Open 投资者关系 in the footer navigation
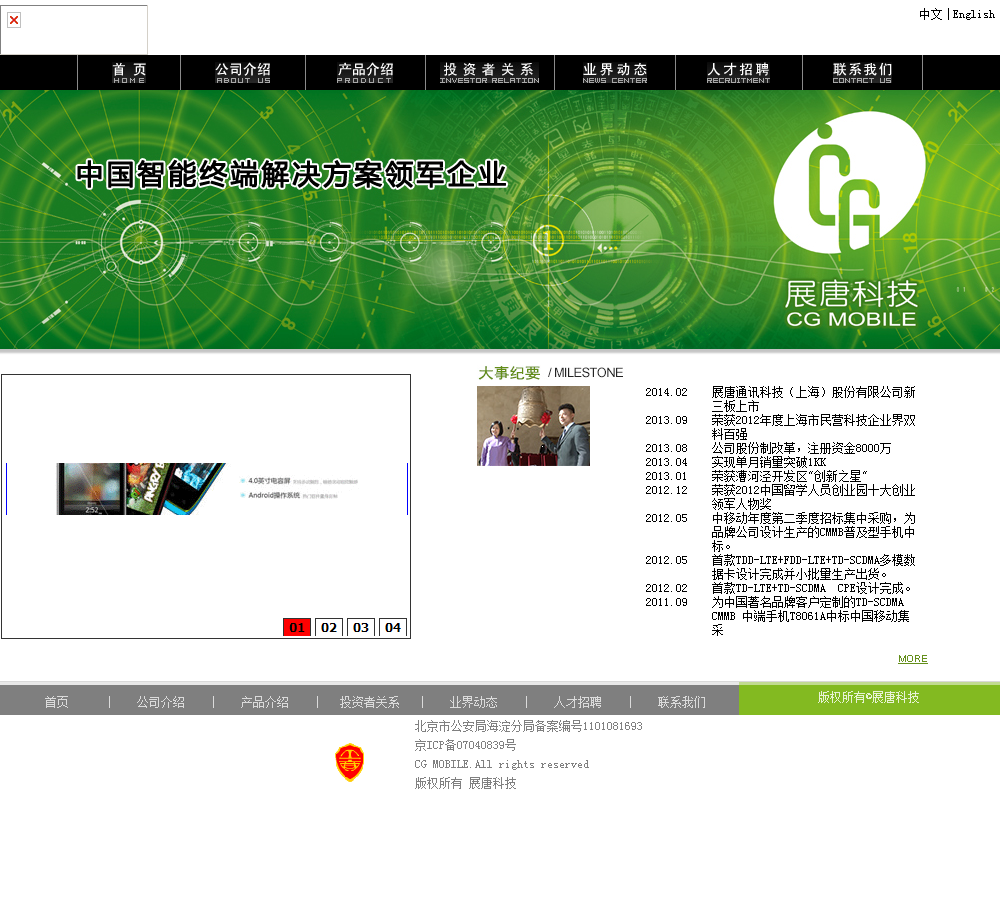Viewport: 1000px width, 909px height. coord(369,702)
